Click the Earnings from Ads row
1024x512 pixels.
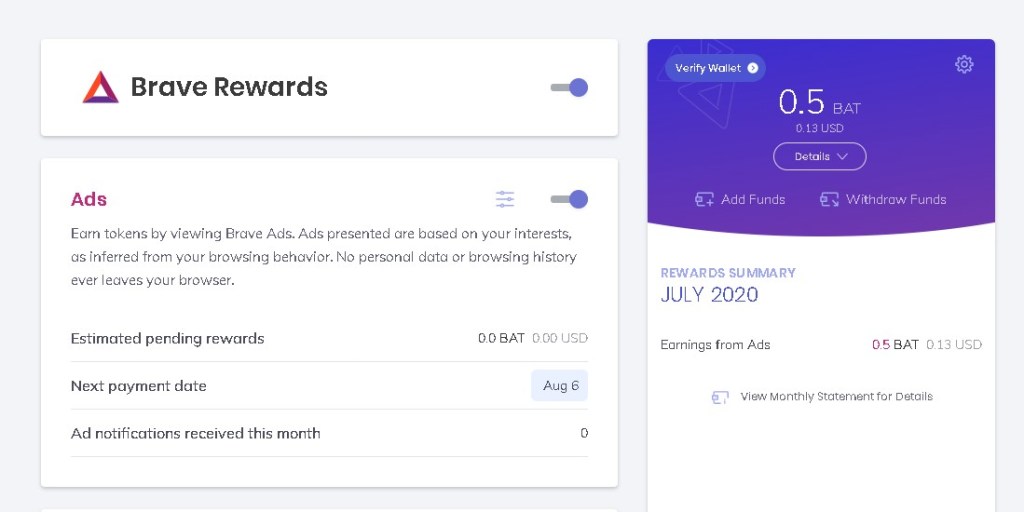(715, 345)
